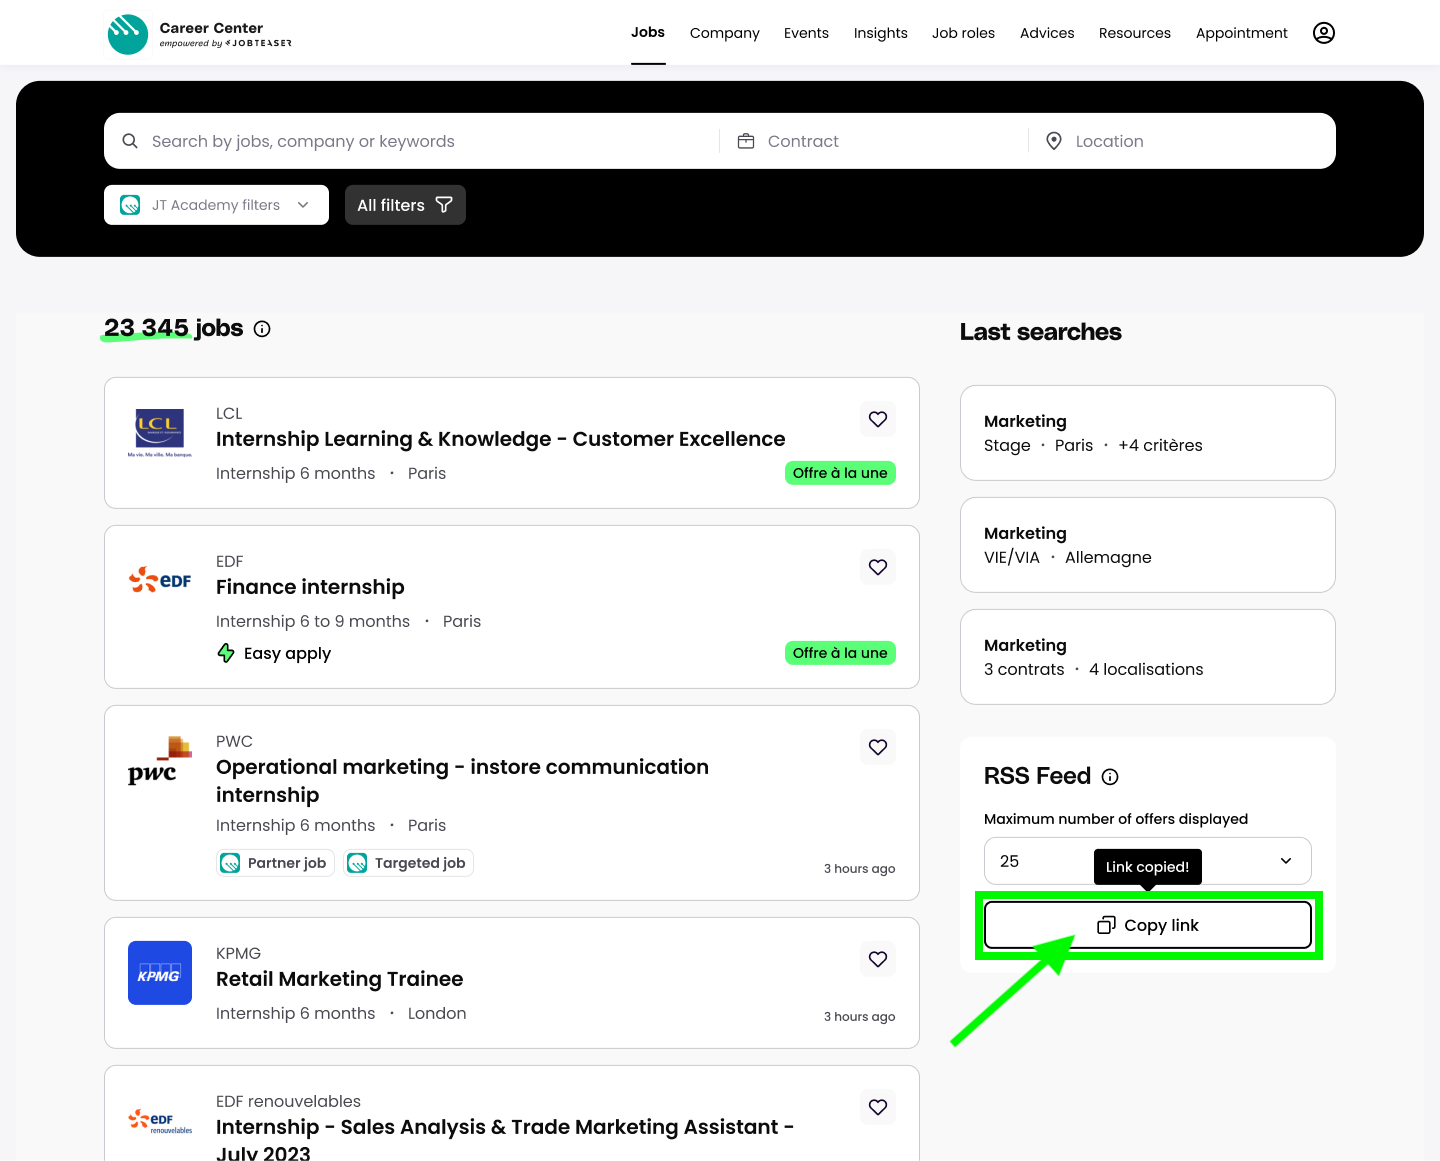This screenshot has width=1440, height=1161.
Task: Click the LCL company logo
Action: [x=160, y=434]
